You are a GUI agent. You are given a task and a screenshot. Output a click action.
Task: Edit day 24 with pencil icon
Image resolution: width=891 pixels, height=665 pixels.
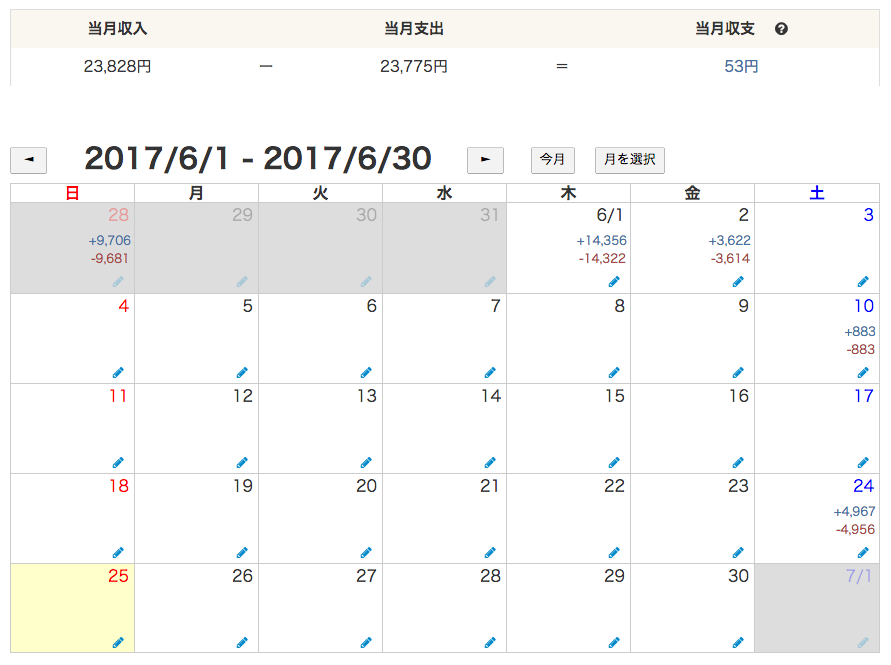point(863,552)
